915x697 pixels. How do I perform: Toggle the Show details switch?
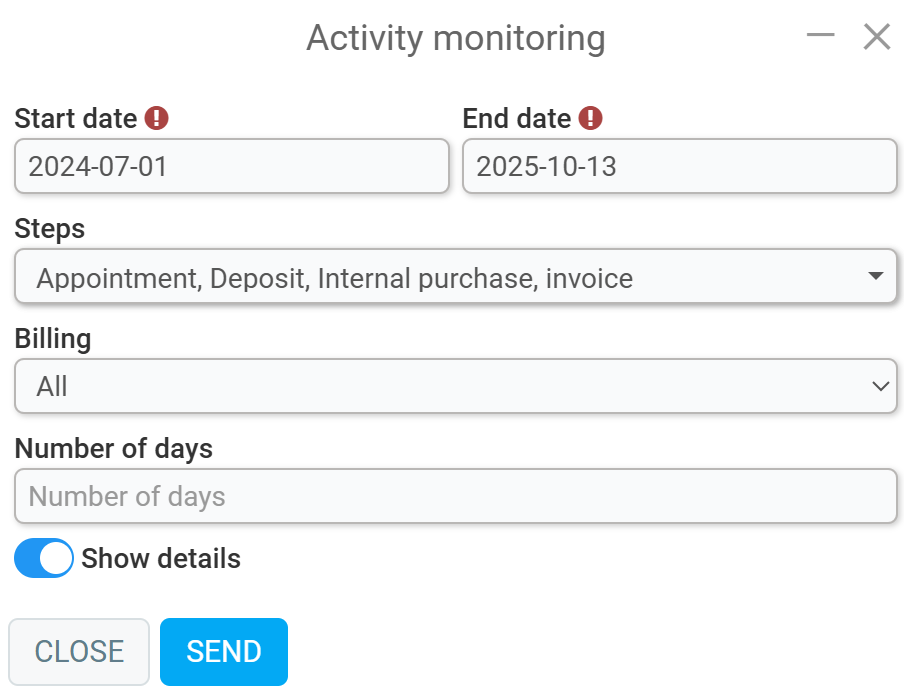pyautogui.click(x=44, y=558)
